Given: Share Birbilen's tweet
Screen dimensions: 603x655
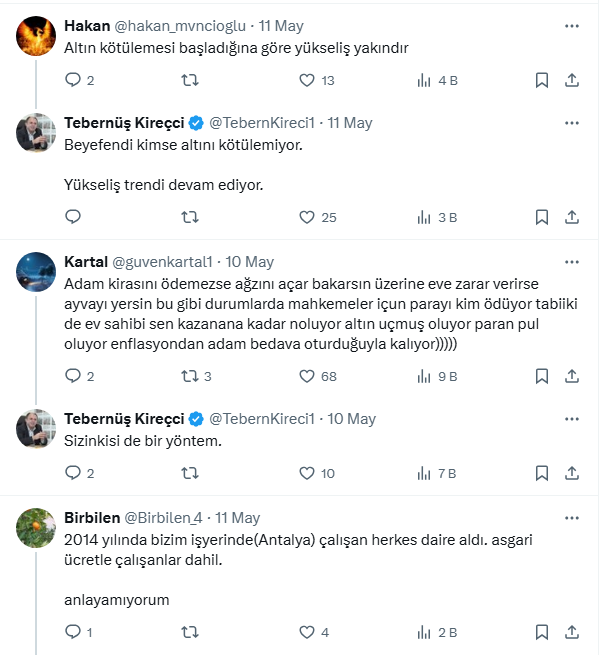Looking at the screenshot, I should click(572, 632).
